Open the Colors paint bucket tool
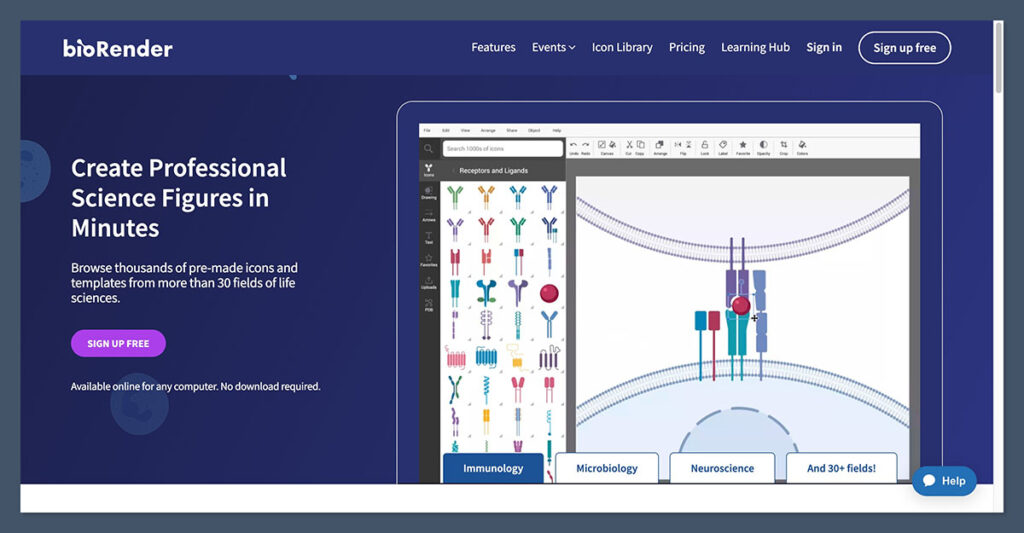Image resolution: width=1024 pixels, height=533 pixels. click(x=802, y=144)
